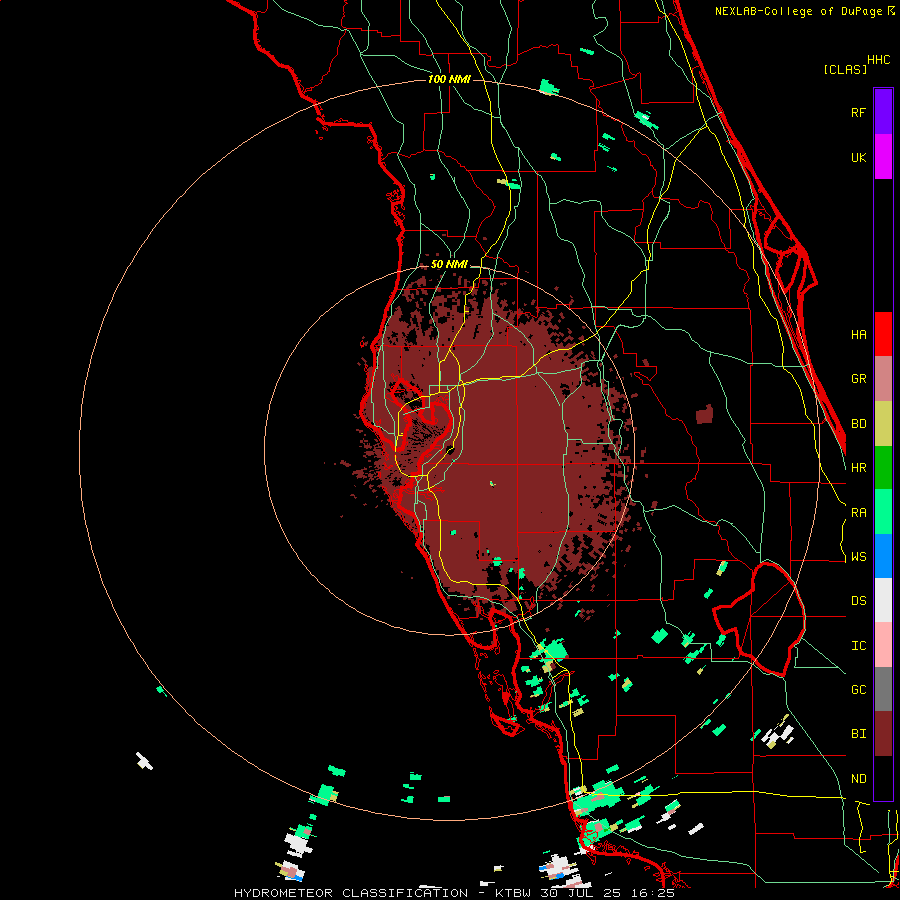This screenshot has height=900, width=900.
Task: Click the 'RF' legend label
Action: 858,112
